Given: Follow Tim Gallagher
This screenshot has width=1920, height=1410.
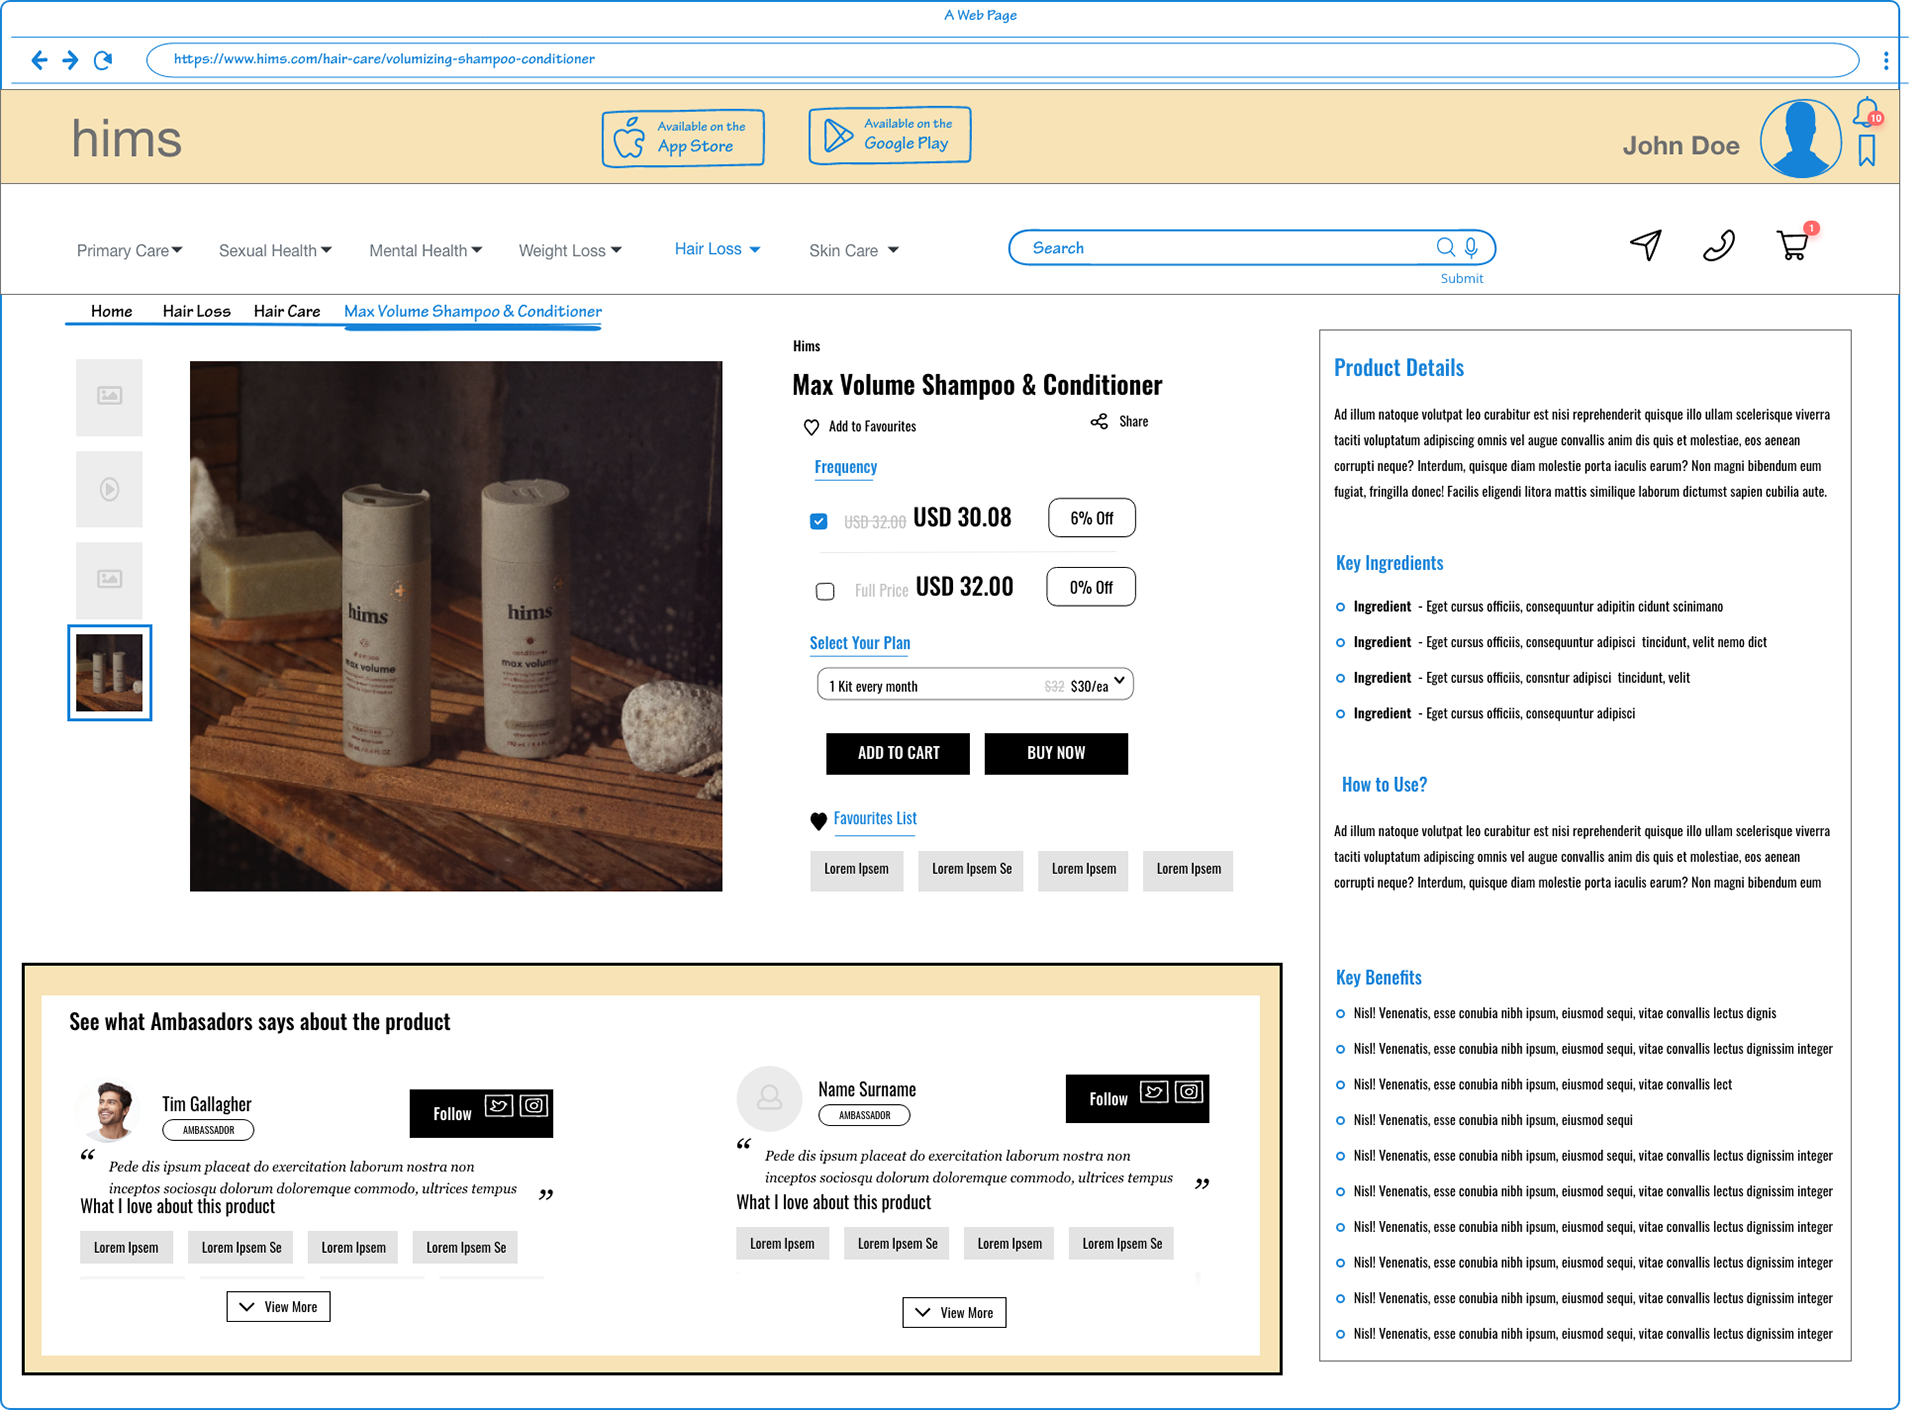Looking at the screenshot, I should point(452,1114).
